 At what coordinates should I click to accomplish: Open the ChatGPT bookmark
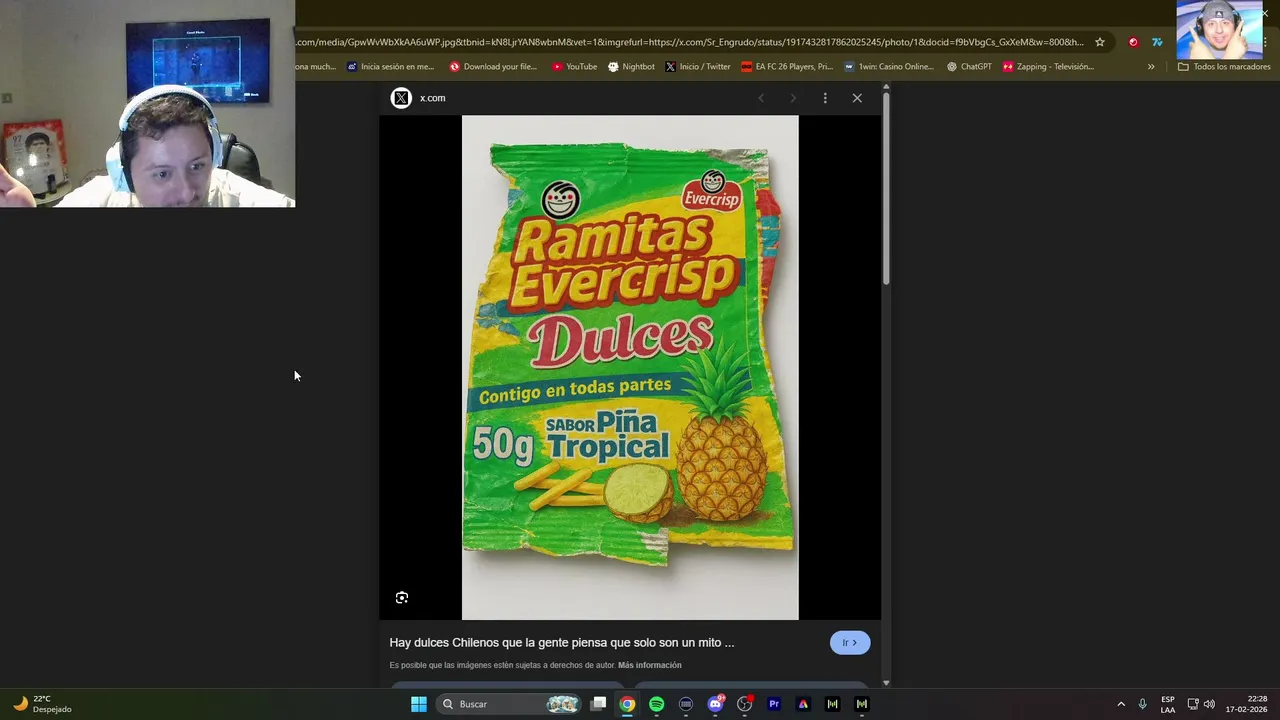[969, 67]
